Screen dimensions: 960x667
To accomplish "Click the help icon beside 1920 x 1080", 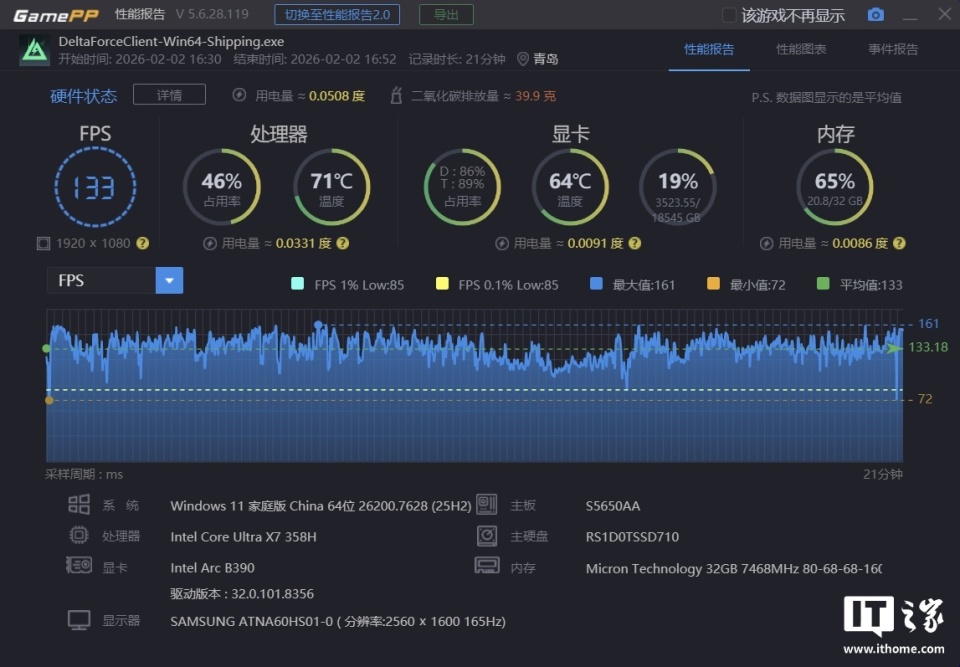I will [143, 243].
